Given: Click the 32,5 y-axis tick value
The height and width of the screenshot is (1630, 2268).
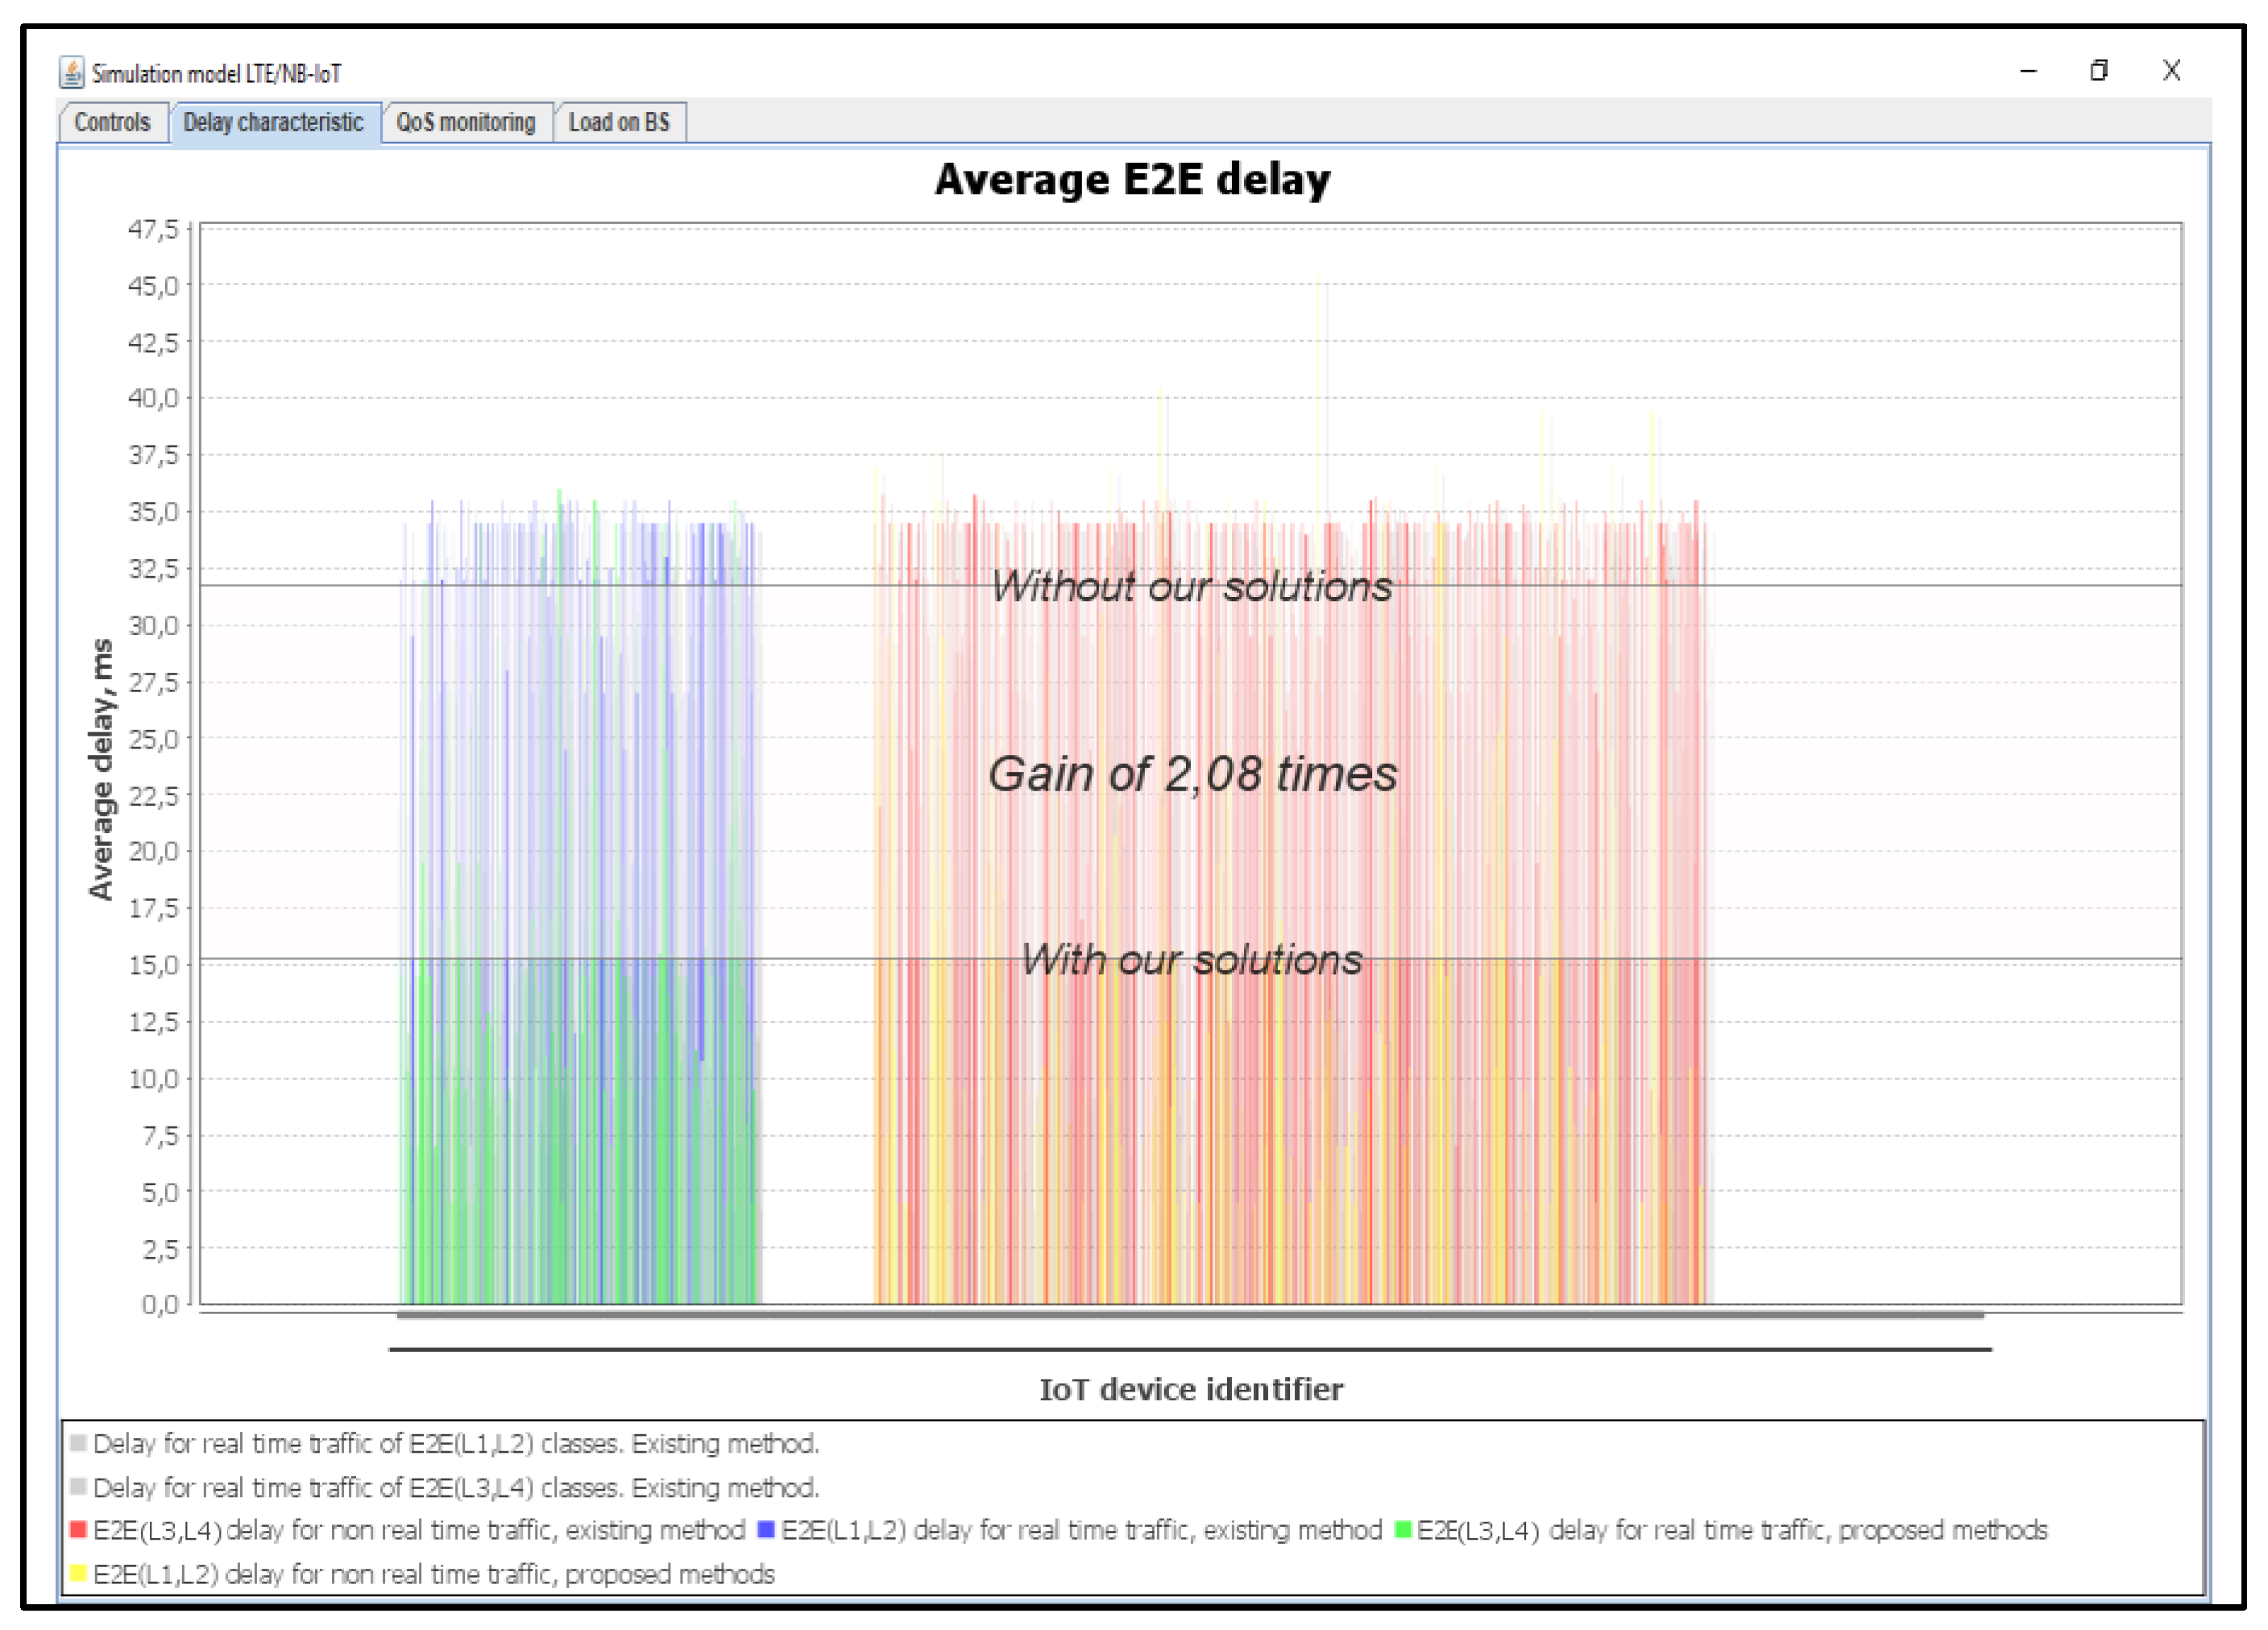Looking at the screenshot, I should pos(153,569).
